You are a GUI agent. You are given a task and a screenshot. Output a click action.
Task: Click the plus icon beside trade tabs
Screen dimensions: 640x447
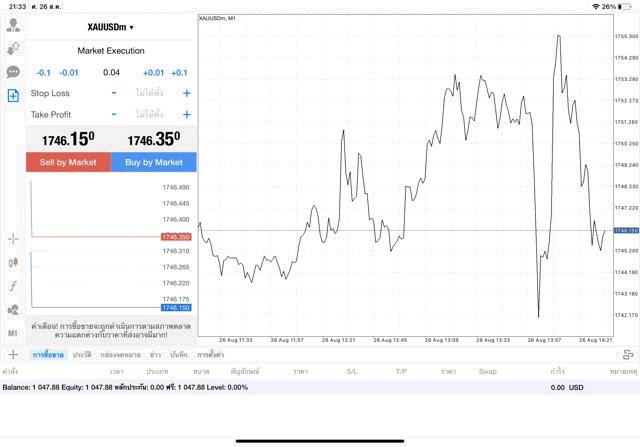[13, 355]
